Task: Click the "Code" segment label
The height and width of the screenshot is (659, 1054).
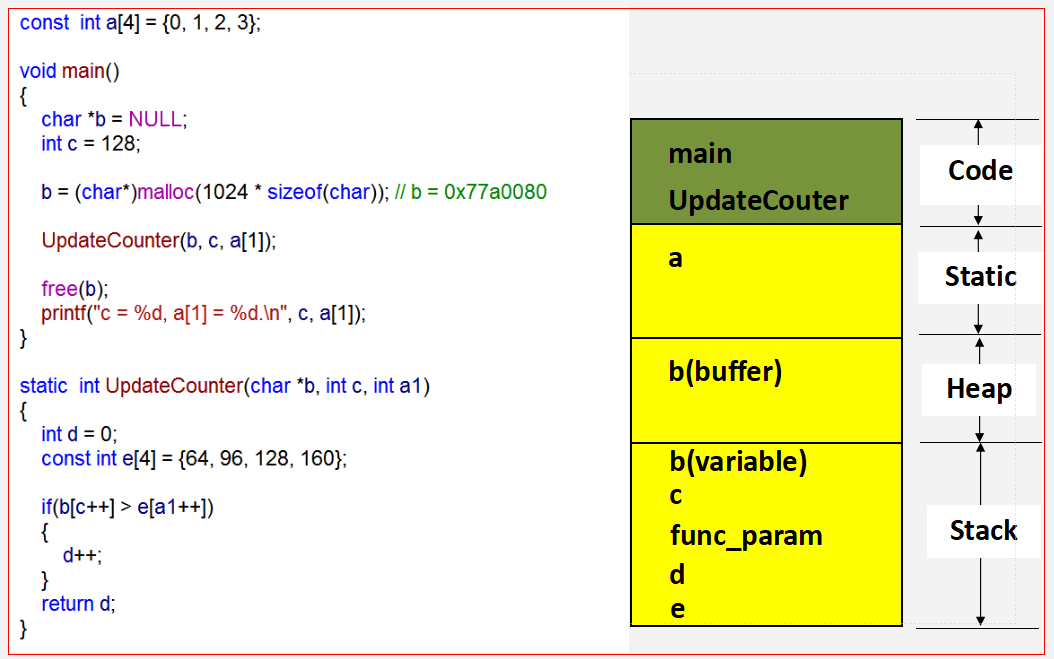Action: click(980, 171)
